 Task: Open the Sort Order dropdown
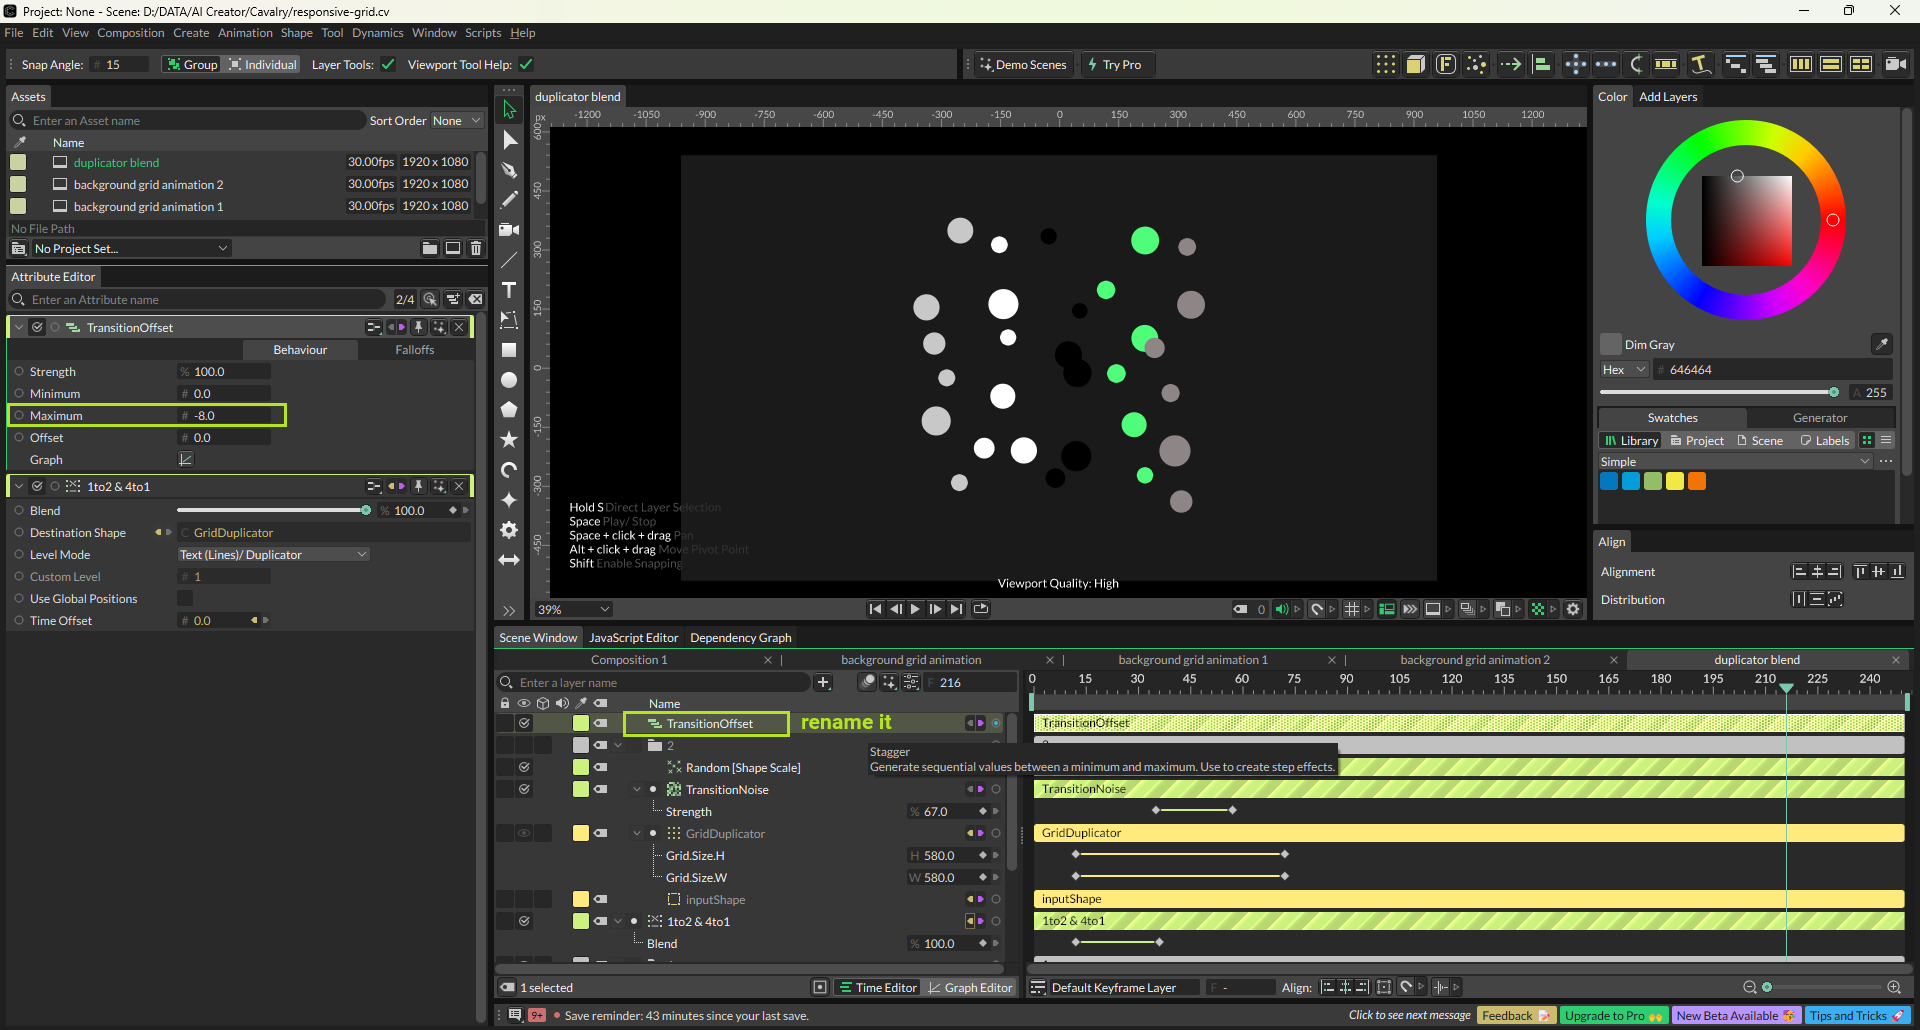(457, 121)
